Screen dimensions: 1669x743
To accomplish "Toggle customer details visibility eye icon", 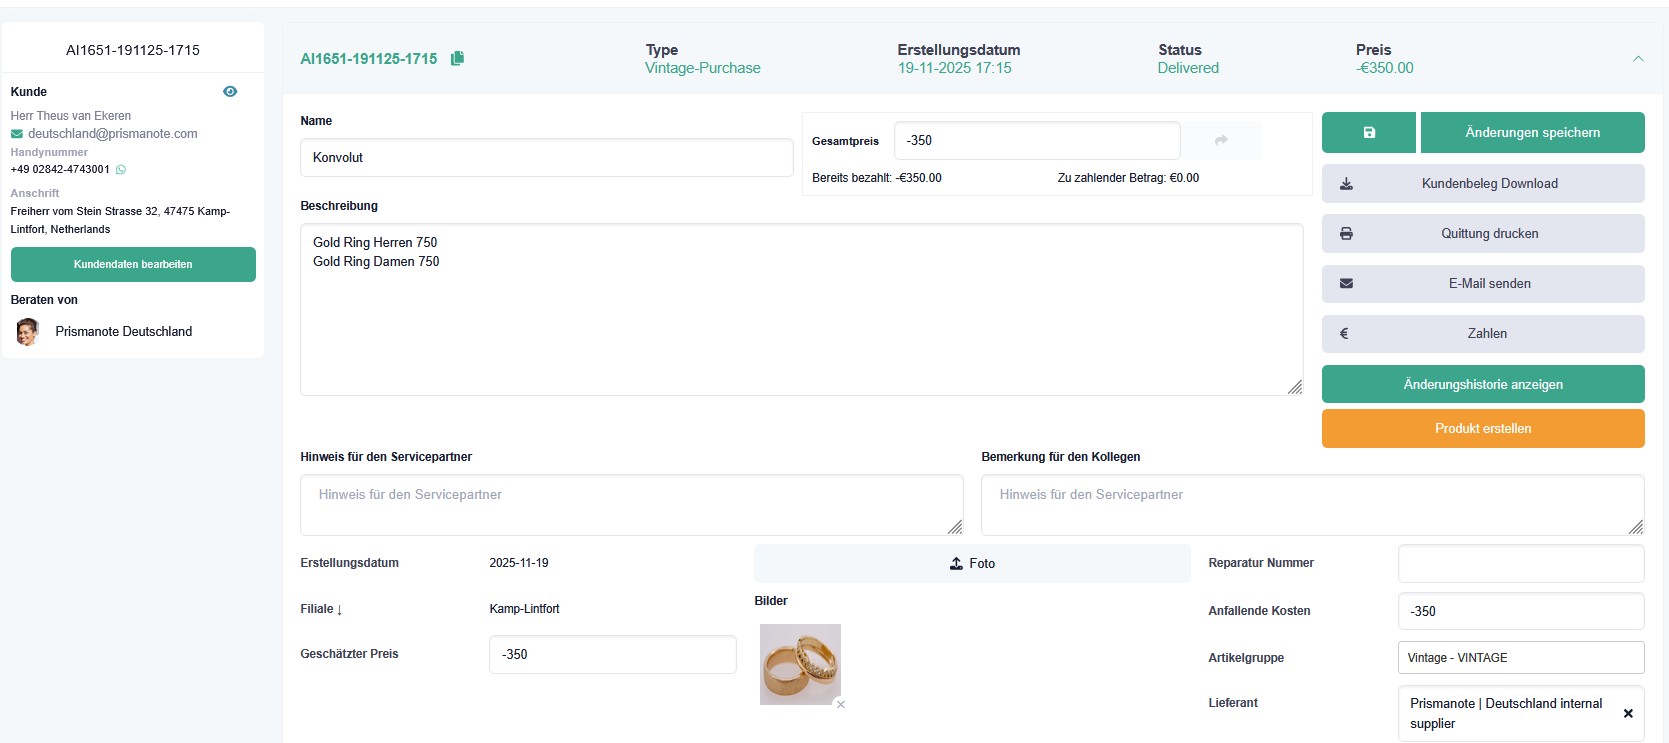I will click(230, 92).
